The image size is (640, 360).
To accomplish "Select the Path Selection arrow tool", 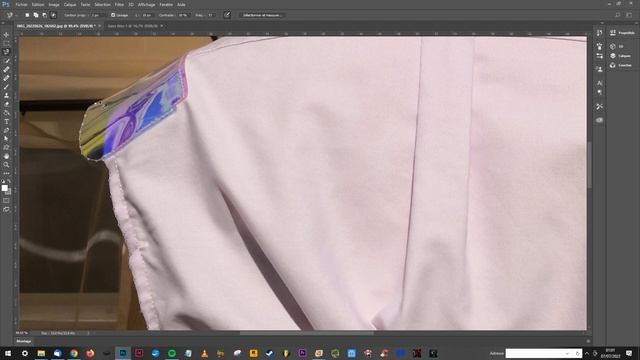I will 6,139.
